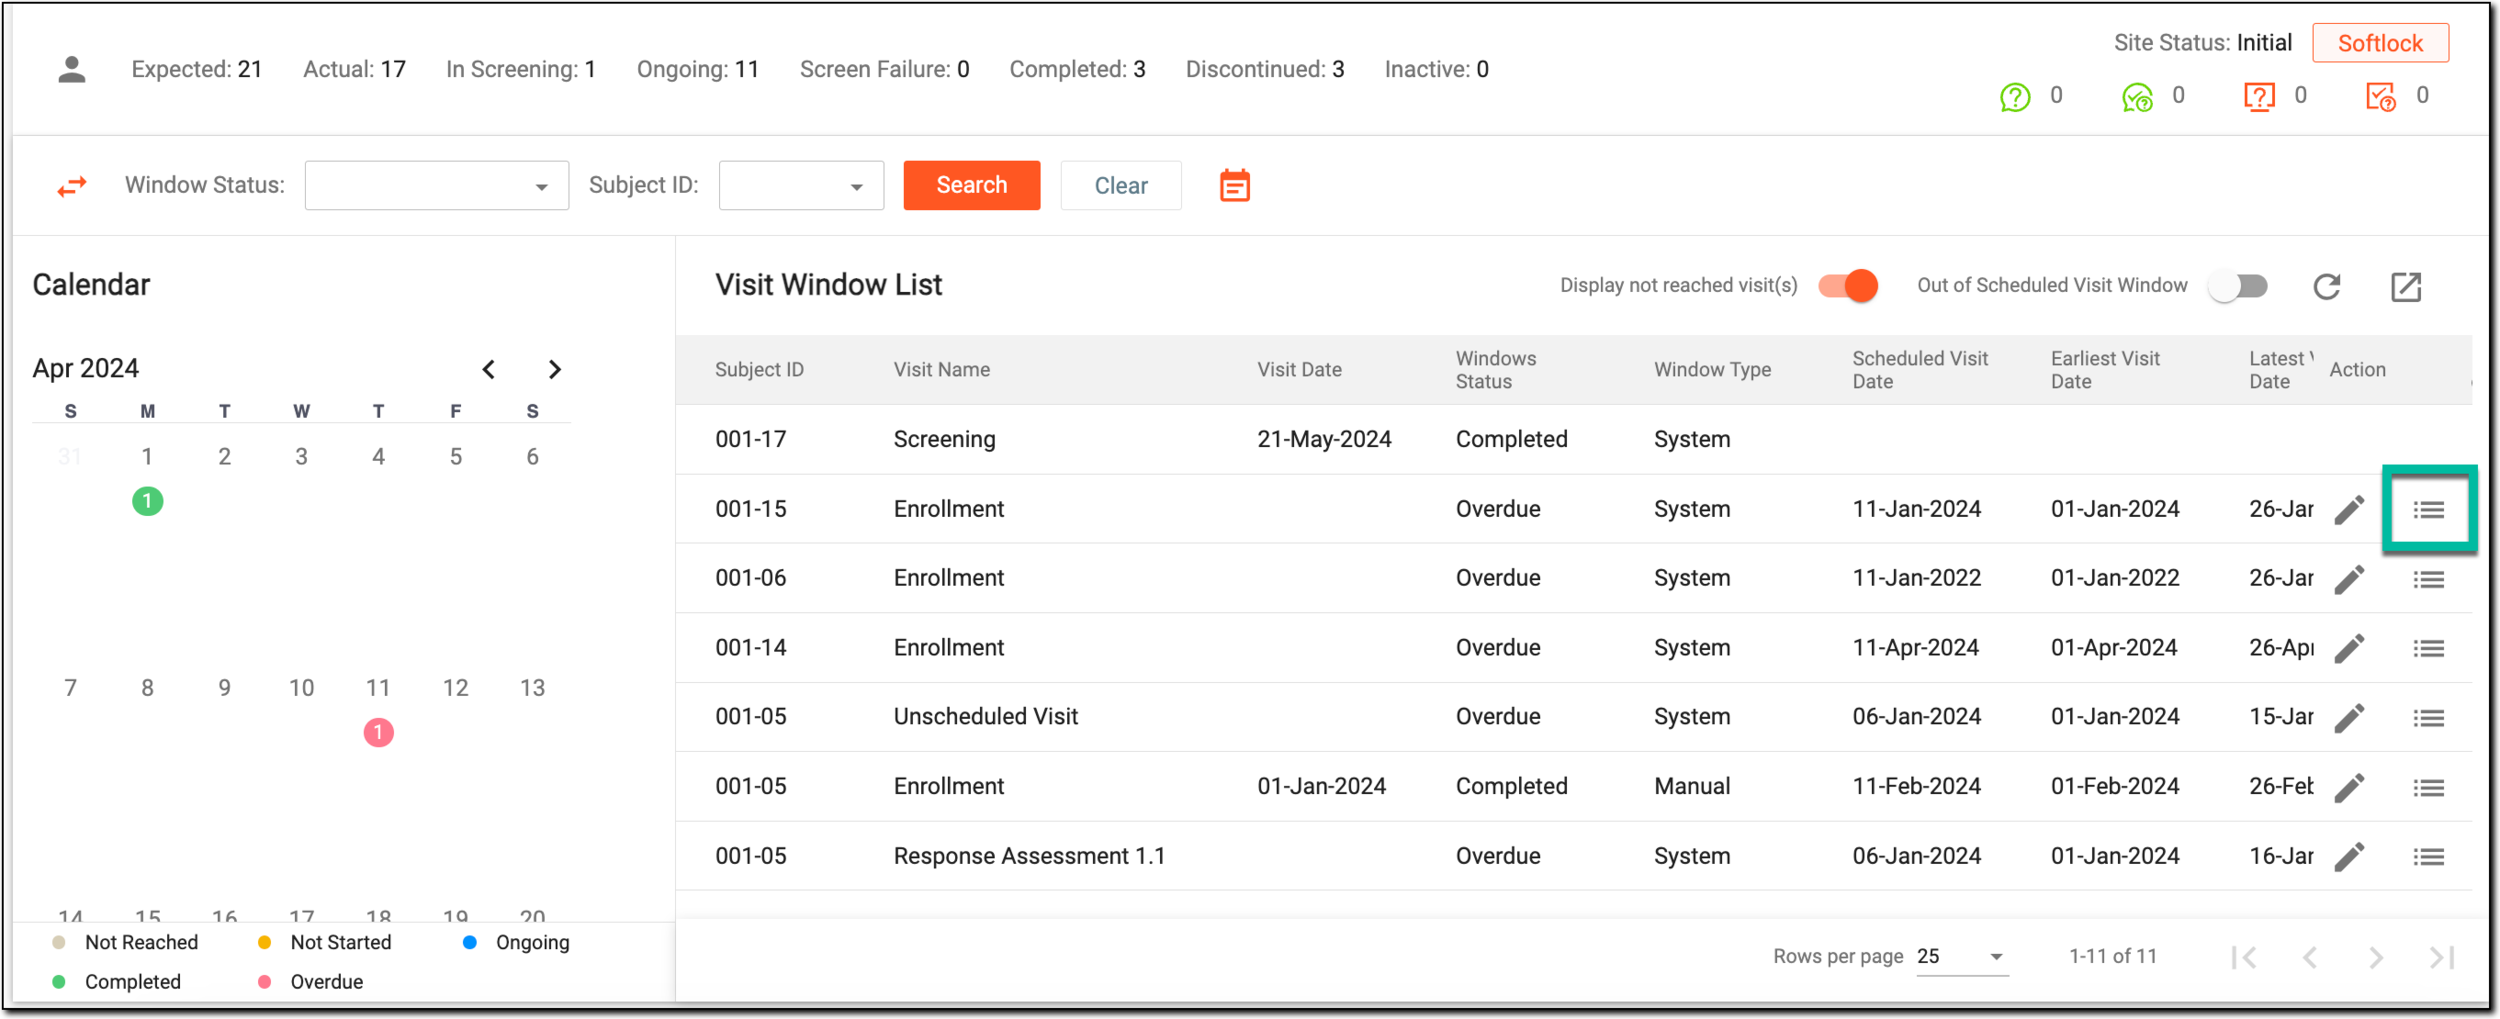
Task: Click the Windows Status column header
Action: pyautogui.click(x=1496, y=370)
